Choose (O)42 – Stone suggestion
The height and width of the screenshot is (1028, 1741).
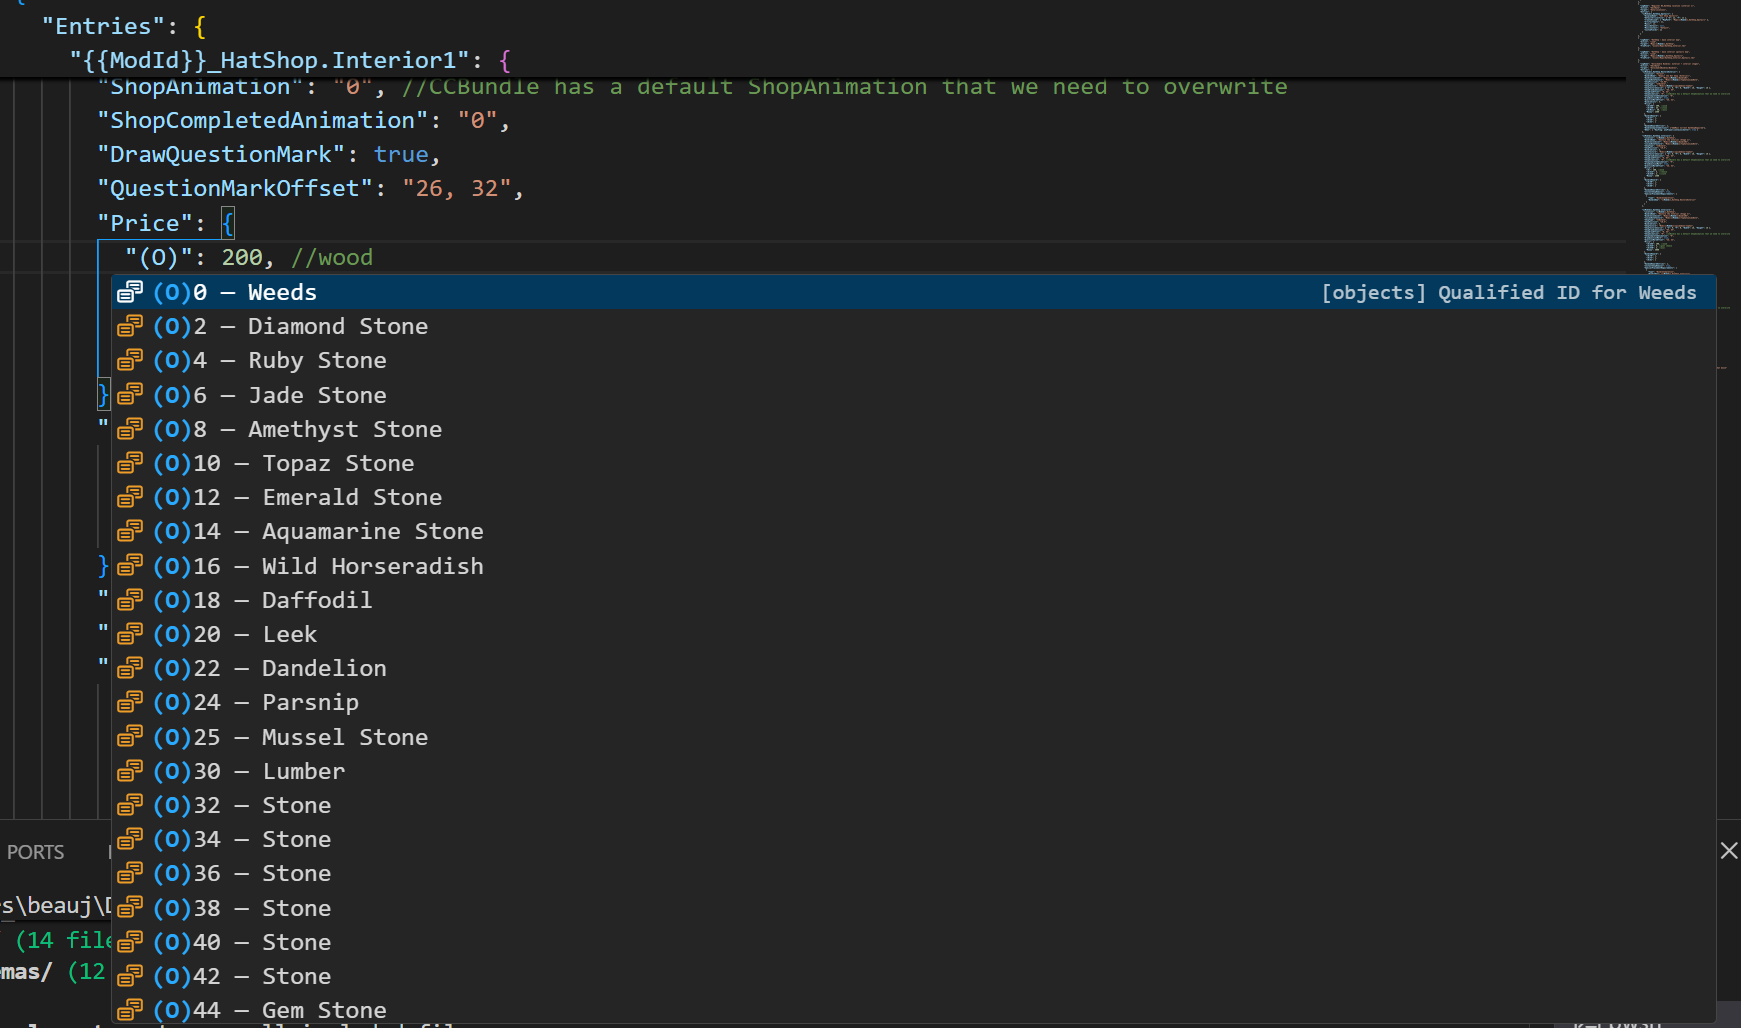pos(913,976)
